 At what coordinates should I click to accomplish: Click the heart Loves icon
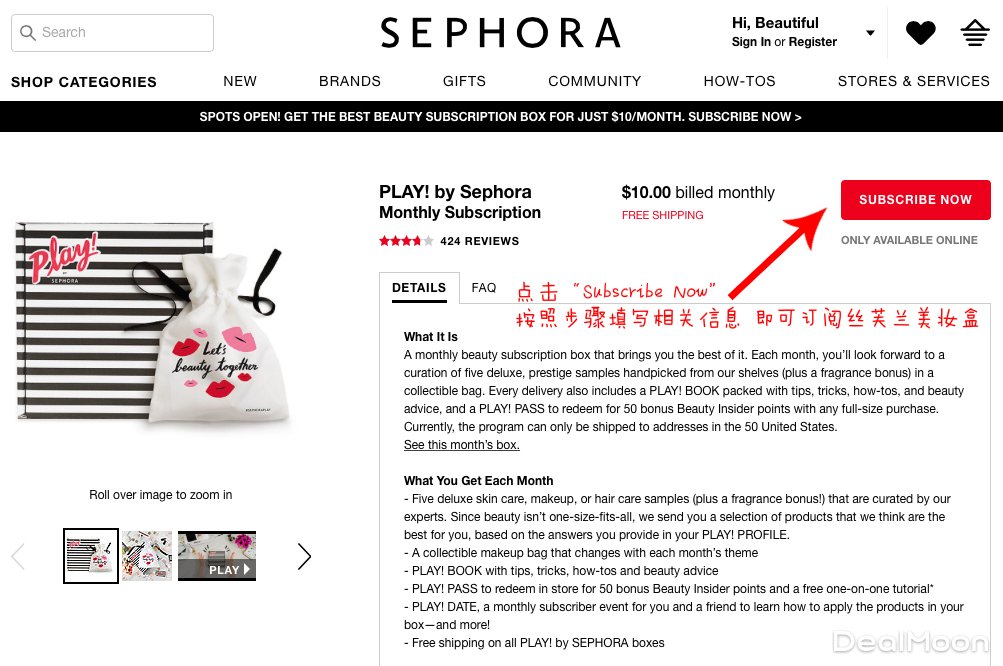pos(920,33)
